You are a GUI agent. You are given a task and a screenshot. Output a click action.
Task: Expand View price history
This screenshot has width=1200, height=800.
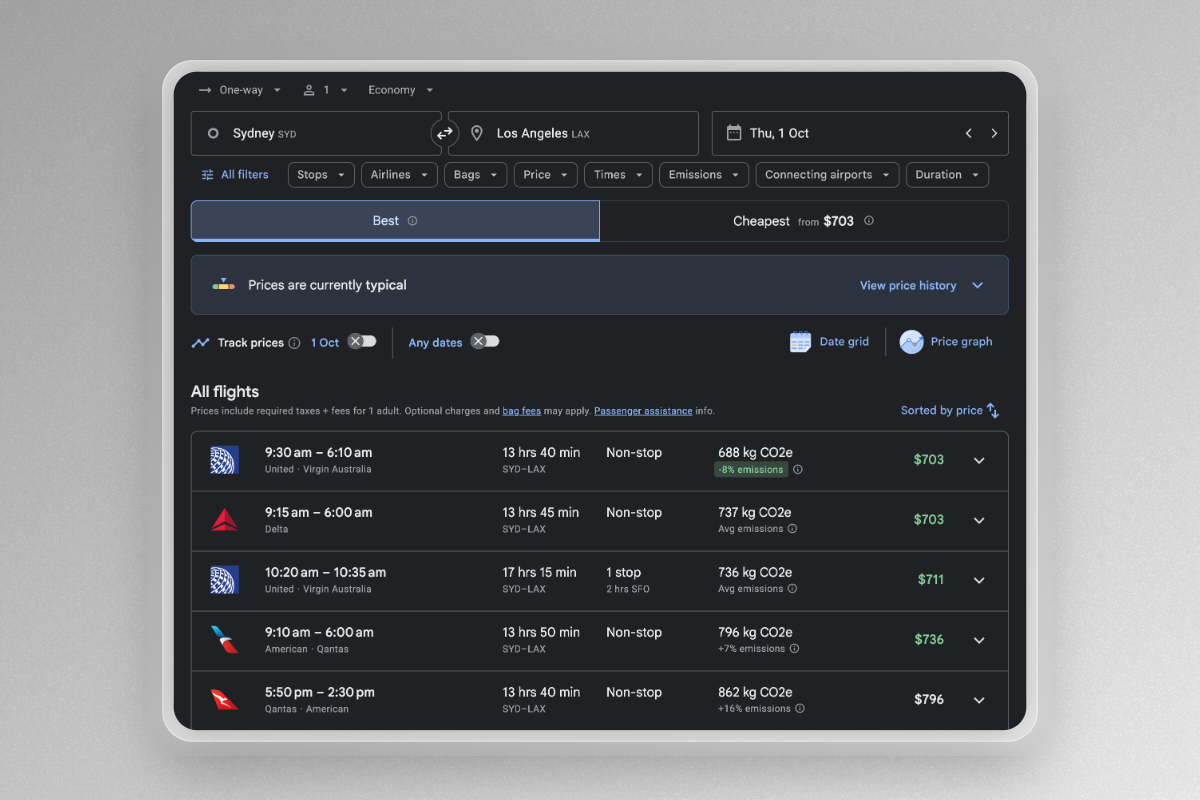[x=921, y=285]
